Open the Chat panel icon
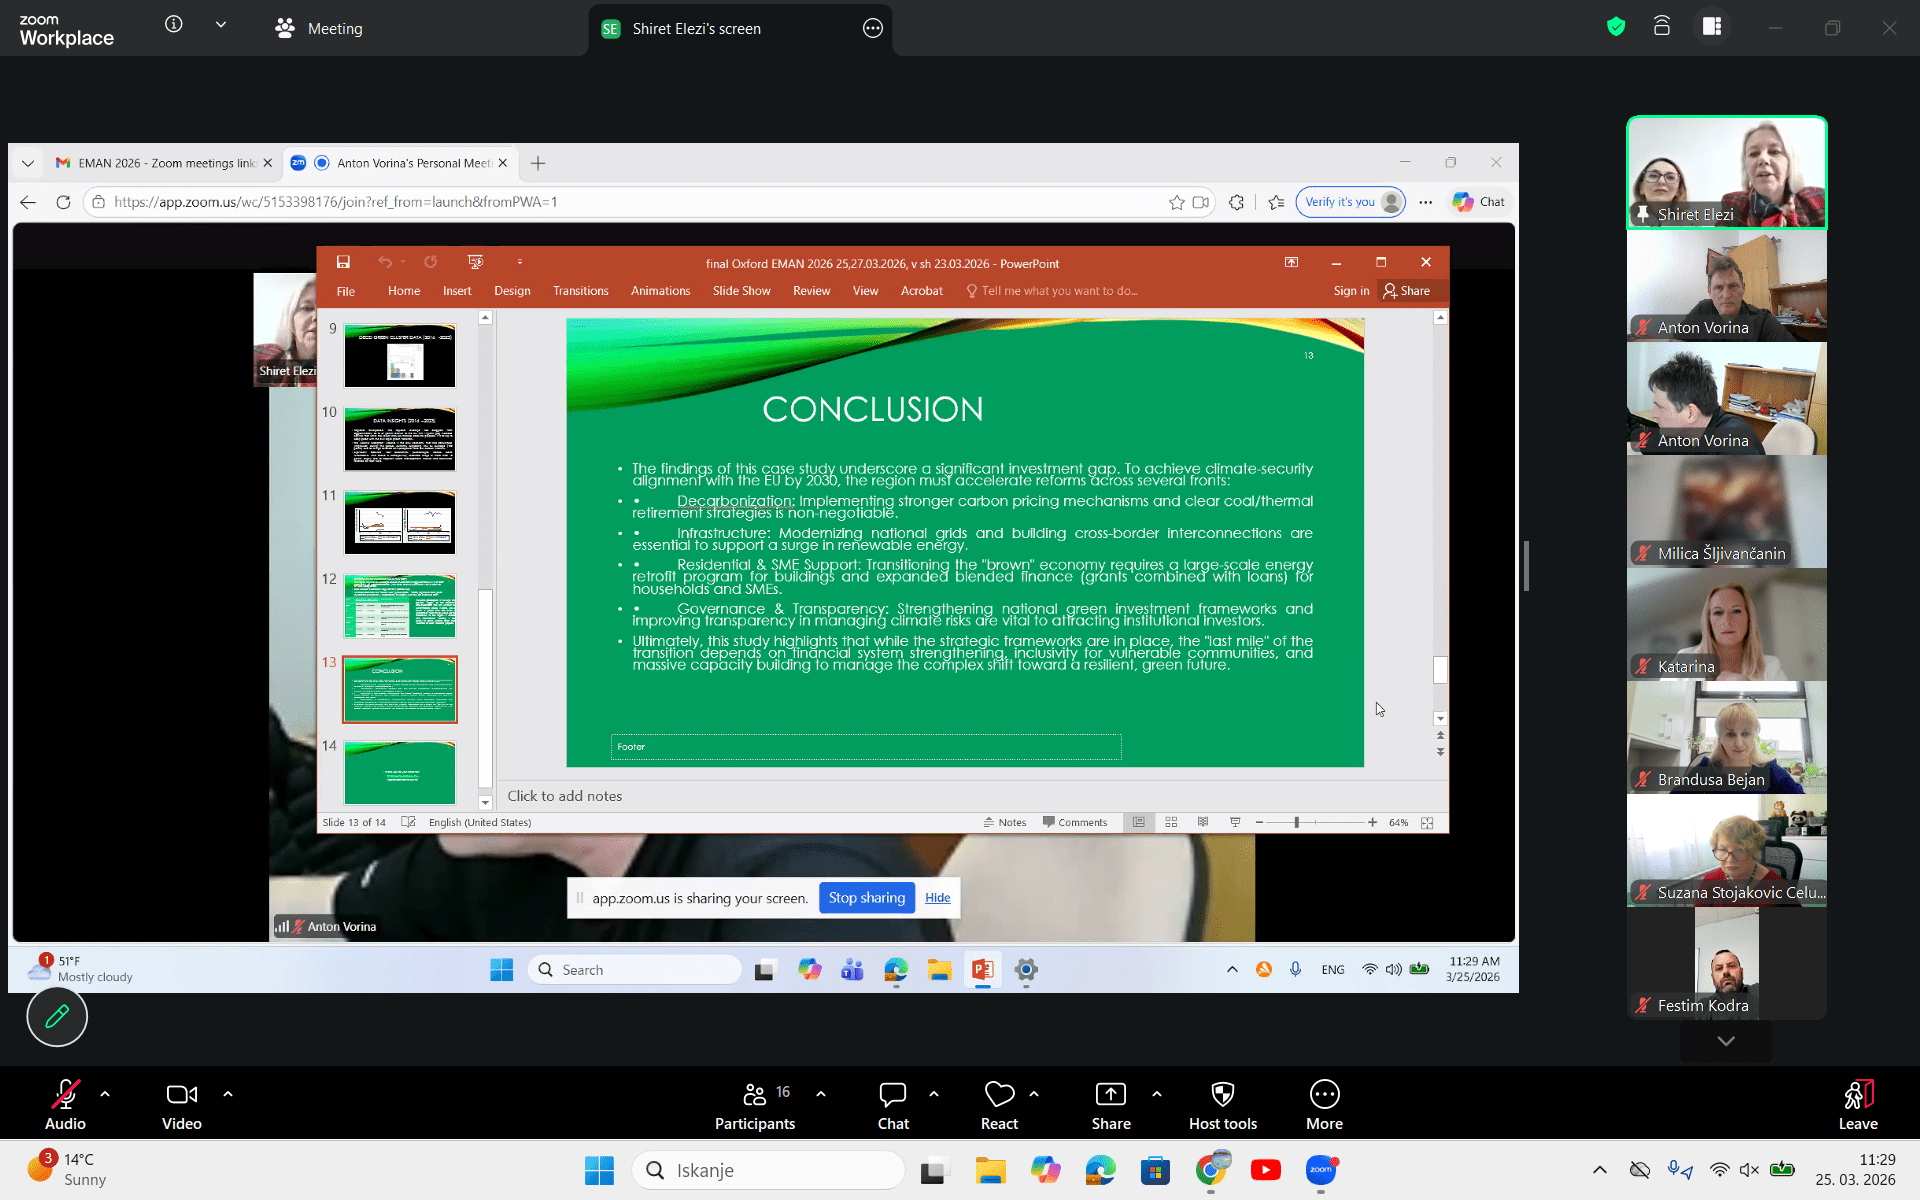The image size is (1920, 1200). pos(892,1095)
